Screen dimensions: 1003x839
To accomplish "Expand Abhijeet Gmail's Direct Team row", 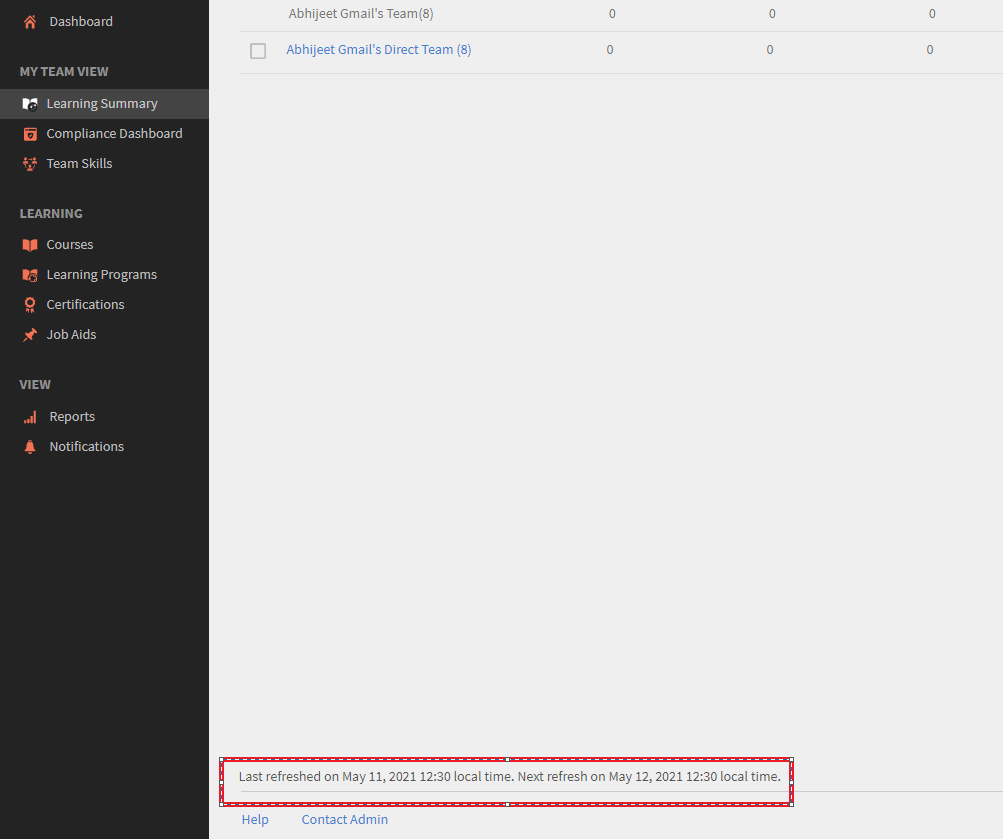I will coord(378,50).
